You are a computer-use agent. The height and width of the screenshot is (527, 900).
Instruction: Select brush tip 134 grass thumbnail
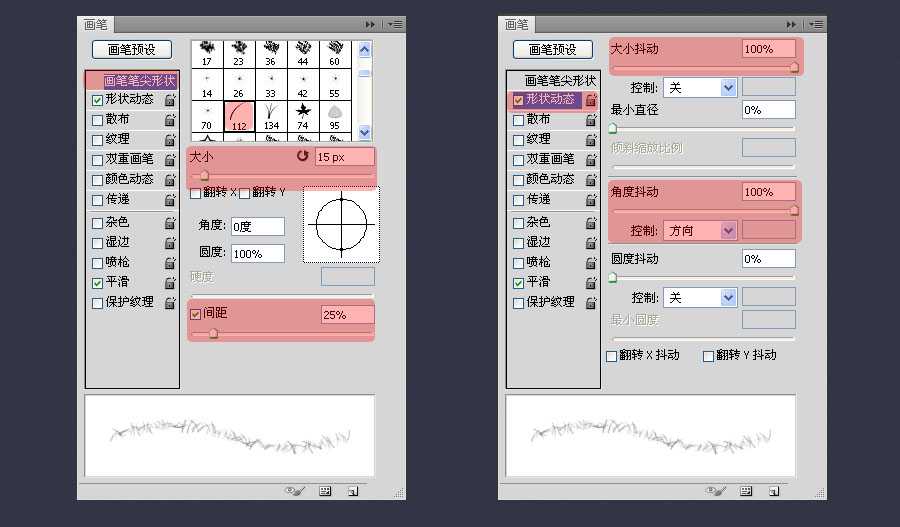(271, 117)
